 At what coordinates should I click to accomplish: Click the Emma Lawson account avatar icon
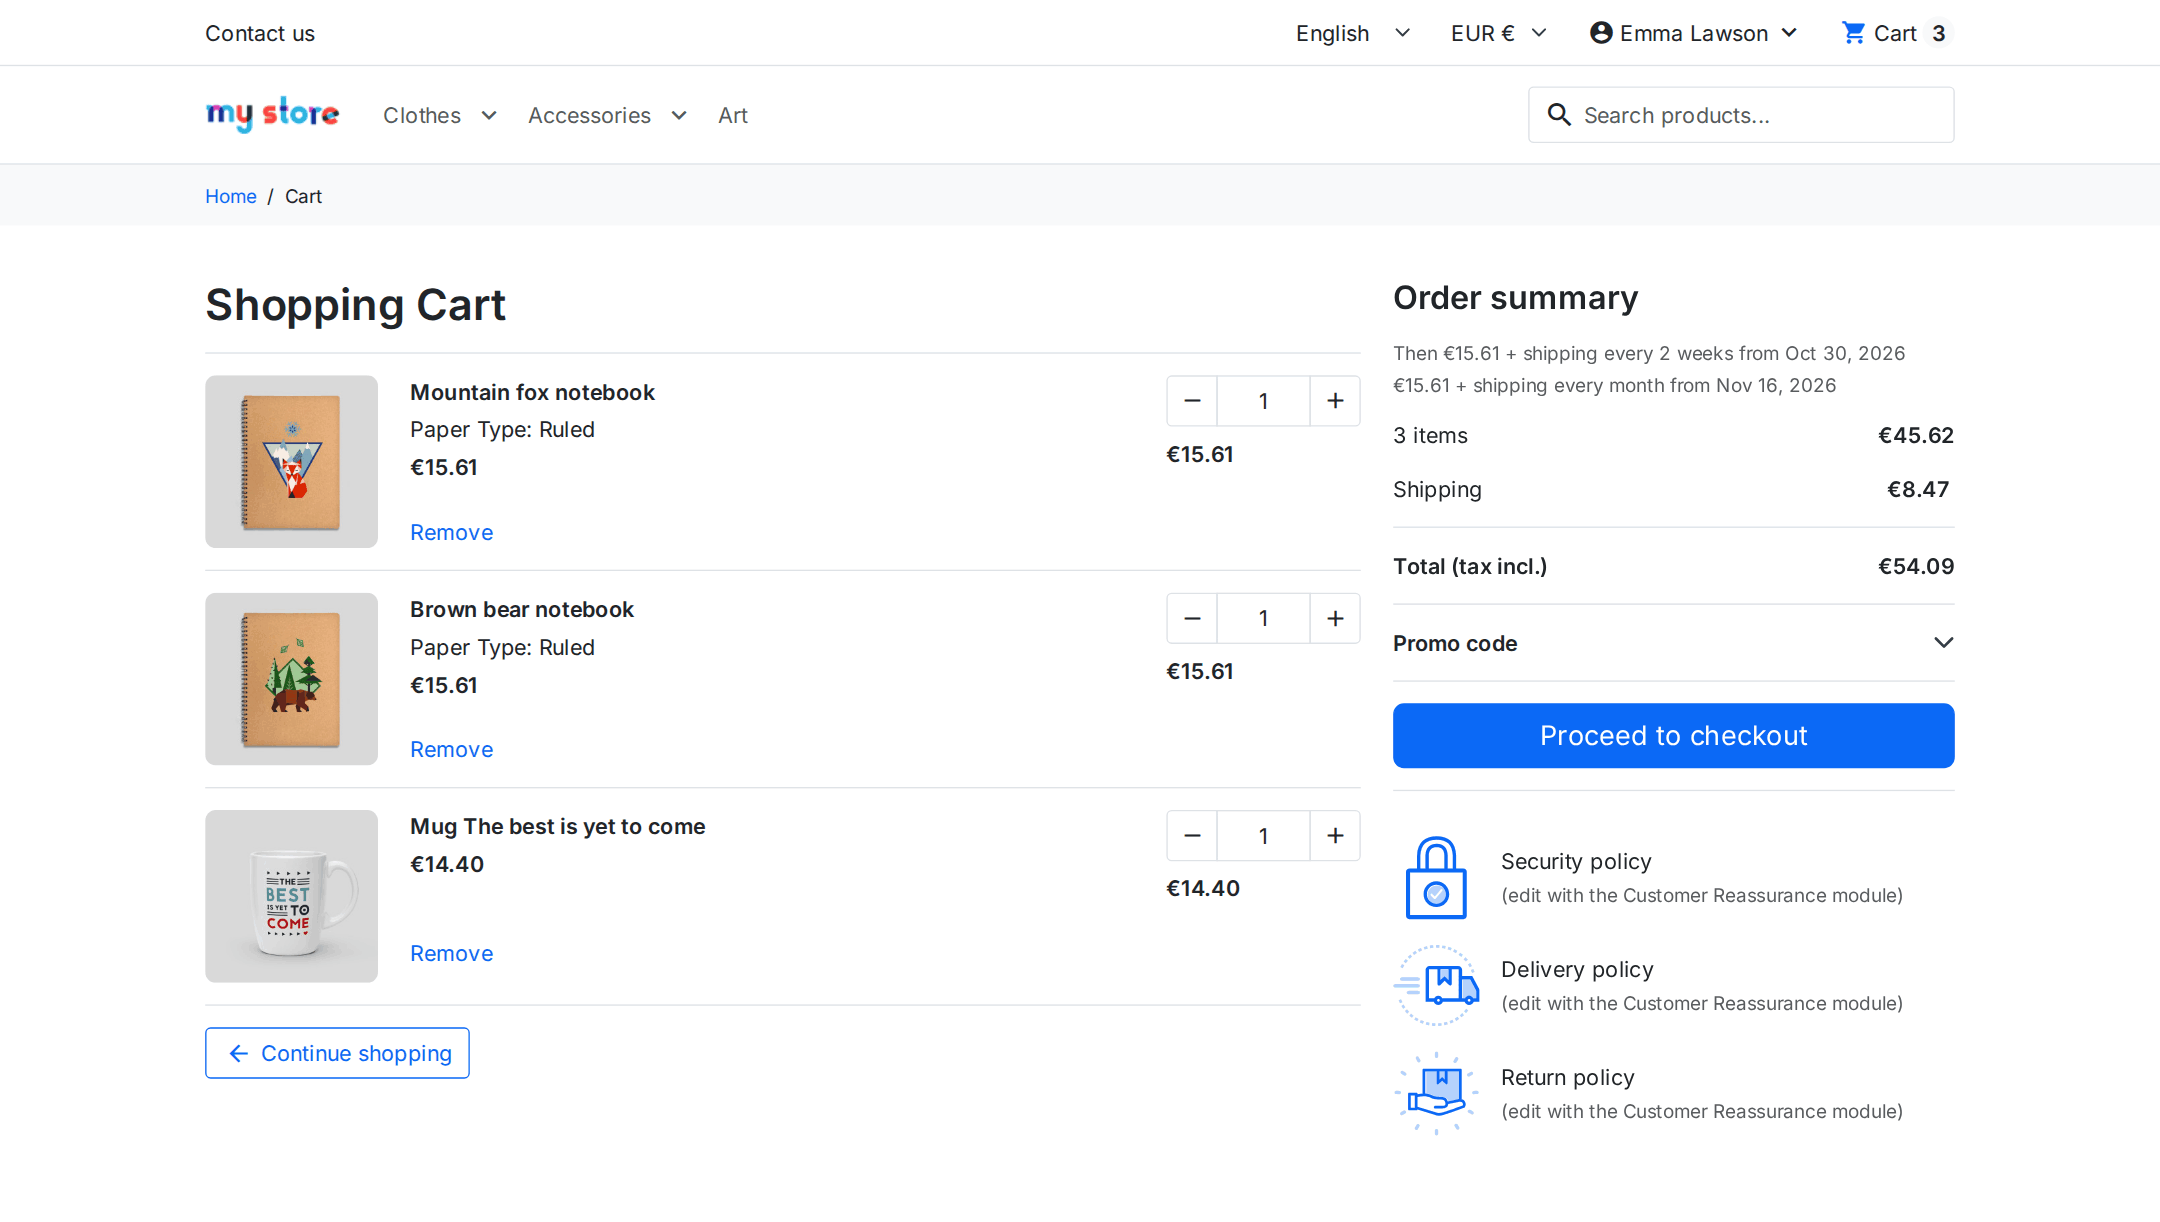pyautogui.click(x=1601, y=33)
